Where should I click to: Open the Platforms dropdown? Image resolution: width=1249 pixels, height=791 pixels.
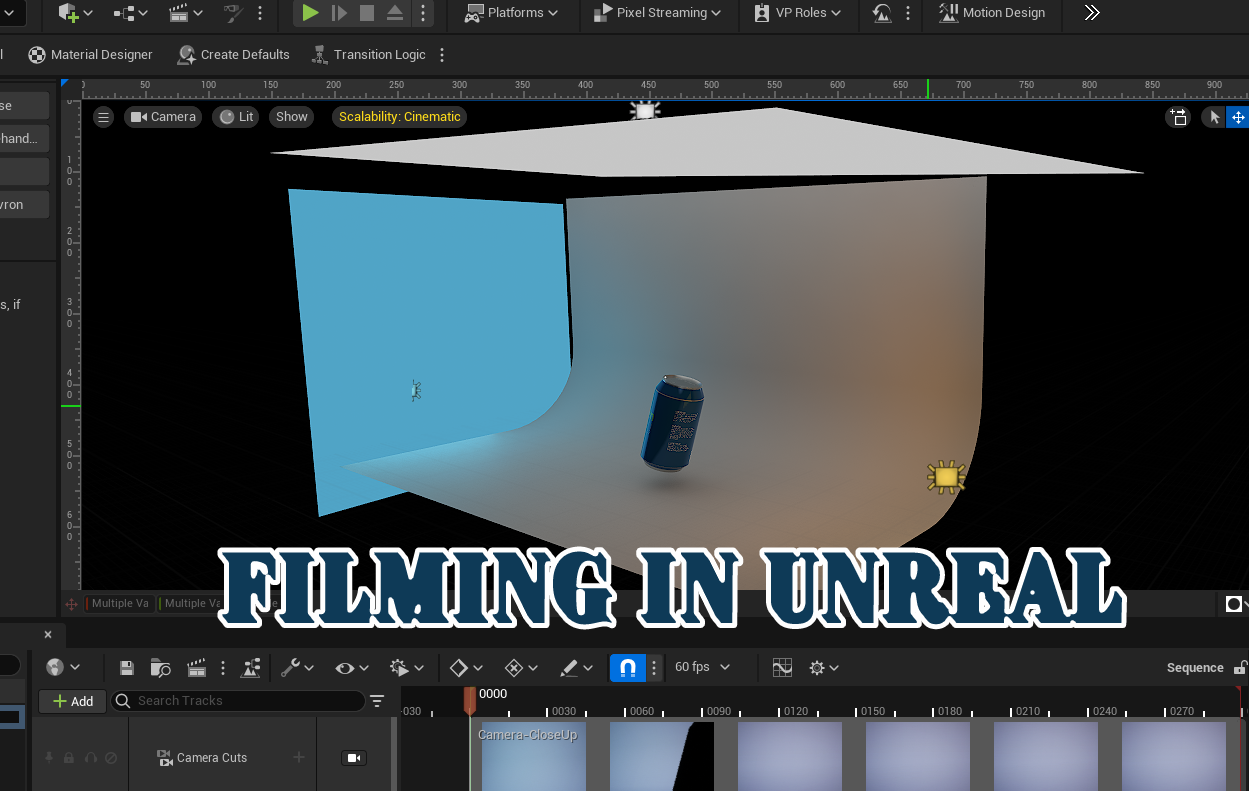coord(512,13)
